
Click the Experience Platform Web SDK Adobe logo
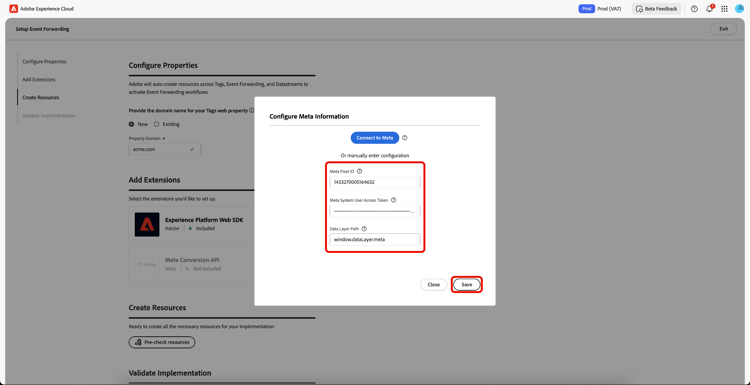coord(147,224)
